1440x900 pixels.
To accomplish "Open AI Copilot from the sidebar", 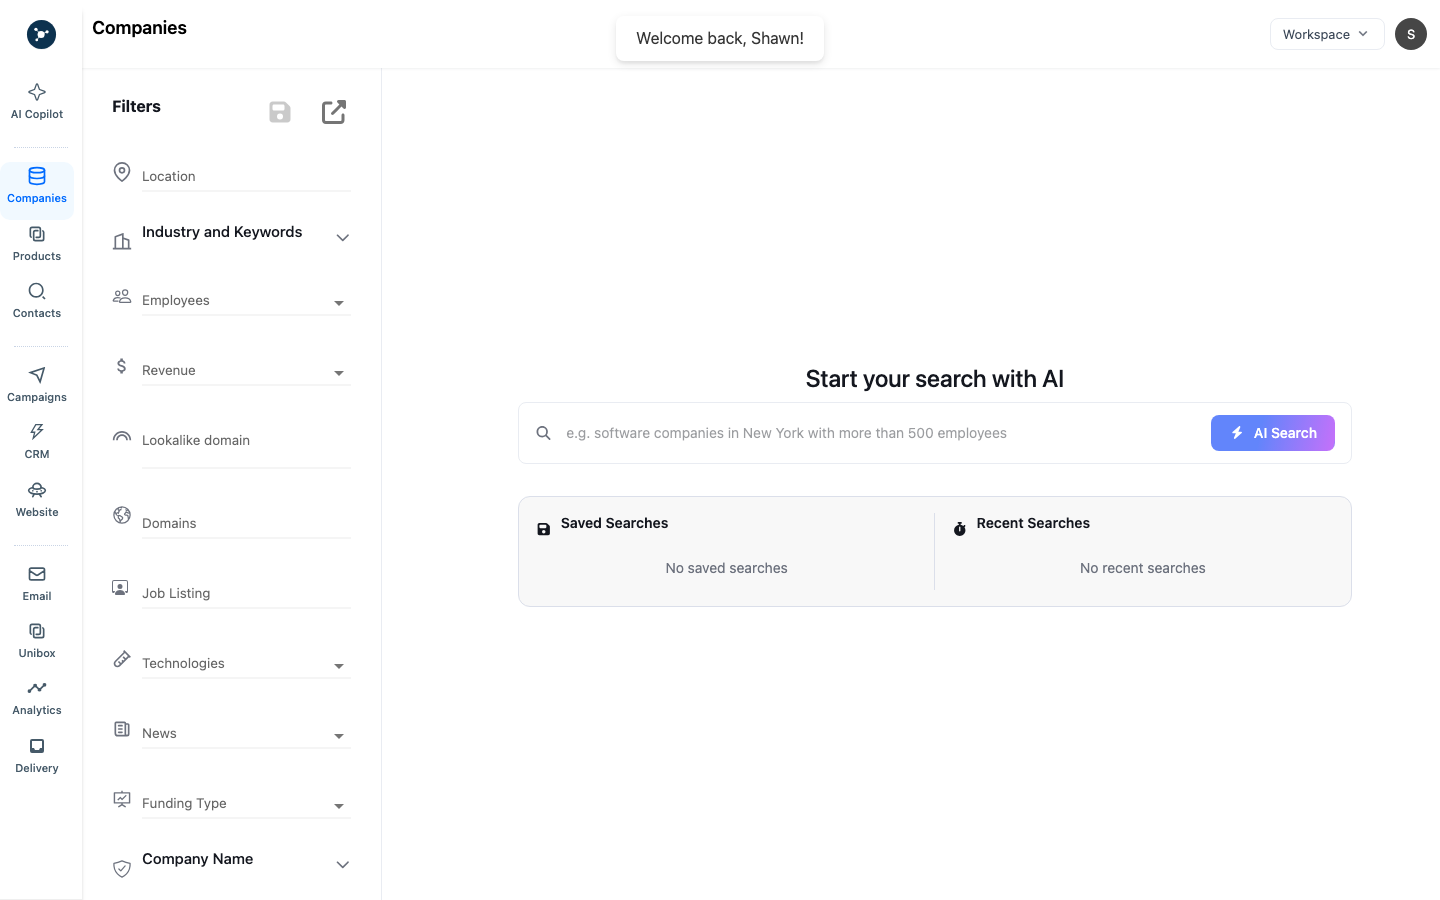I will tap(37, 102).
